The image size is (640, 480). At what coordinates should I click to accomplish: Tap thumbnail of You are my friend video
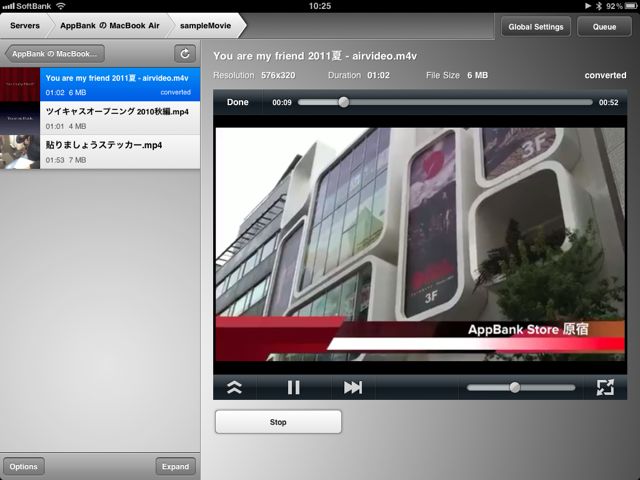coord(20,84)
